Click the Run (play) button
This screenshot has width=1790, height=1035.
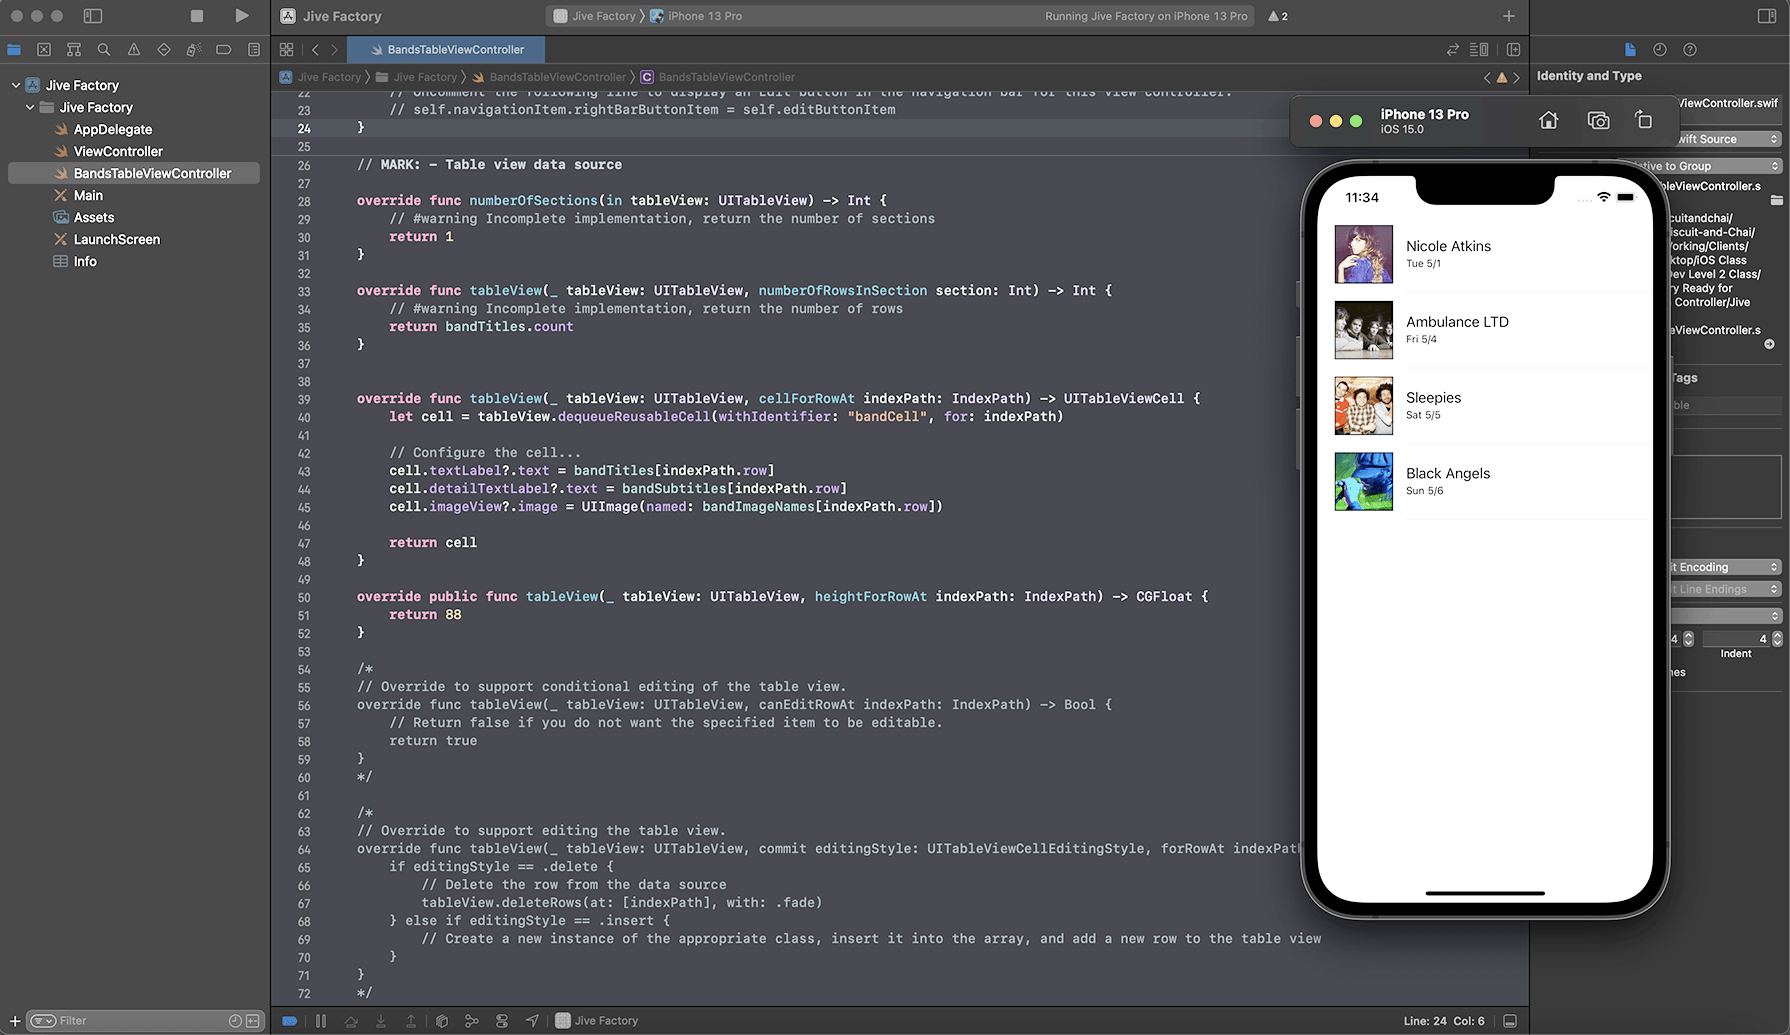pyautogui.click(x=241, y=16)
